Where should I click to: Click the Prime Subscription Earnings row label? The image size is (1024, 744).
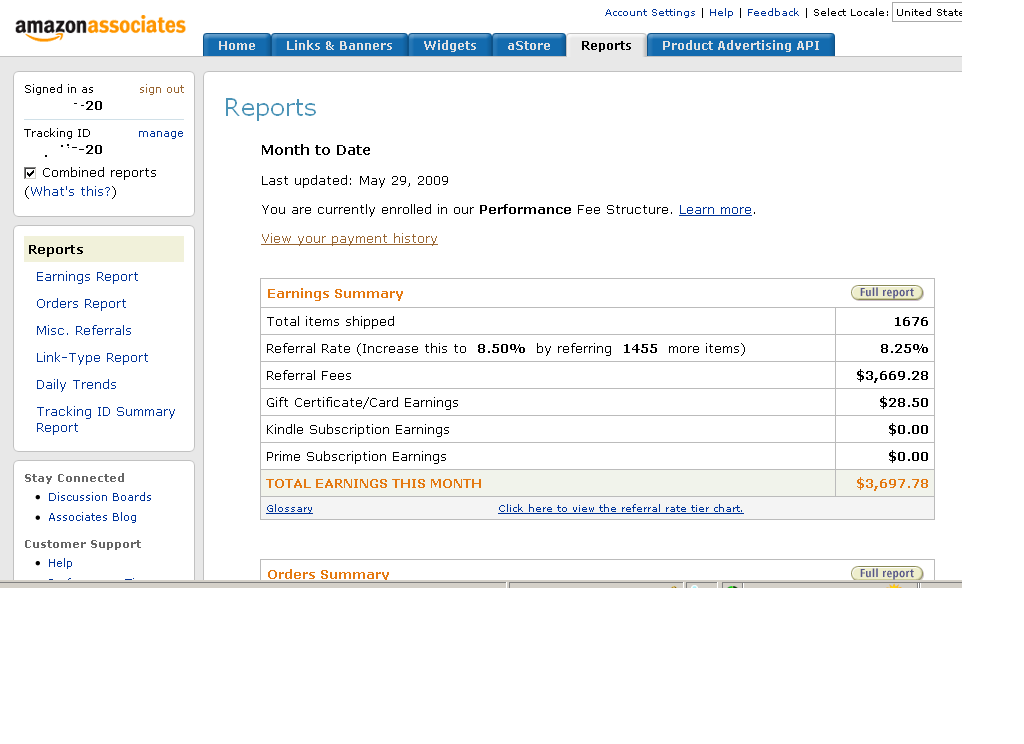tap(357, 457)
